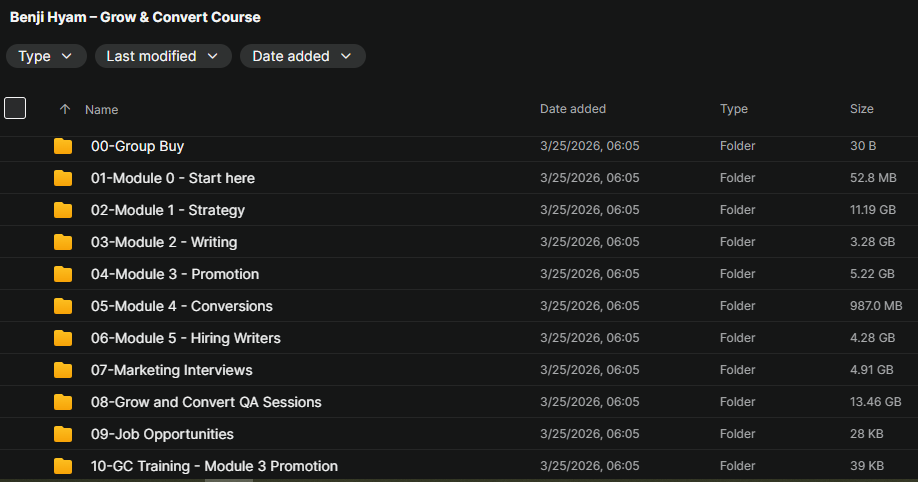Expand the Last modified filter
The width and height of the screenshot is (918, 482).
tap(163, 56)
